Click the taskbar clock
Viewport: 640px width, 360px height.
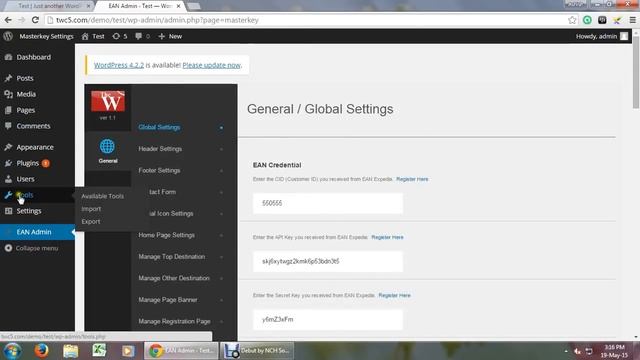[x=614, y=351]
